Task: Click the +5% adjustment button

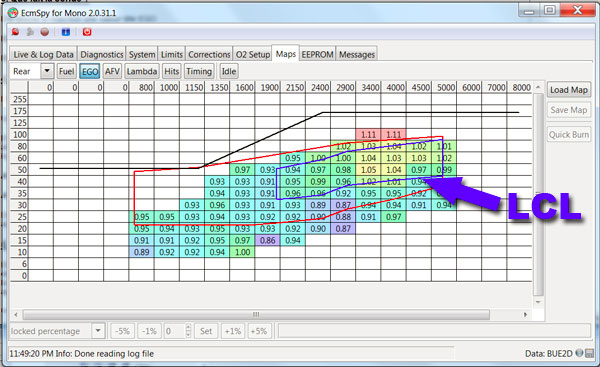Action: (x=259, y=331)
